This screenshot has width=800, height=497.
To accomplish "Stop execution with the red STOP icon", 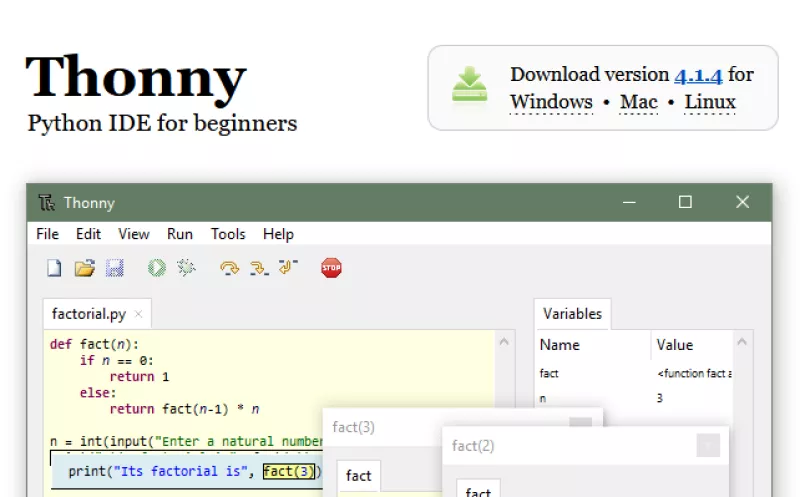I will coord(331,268).
